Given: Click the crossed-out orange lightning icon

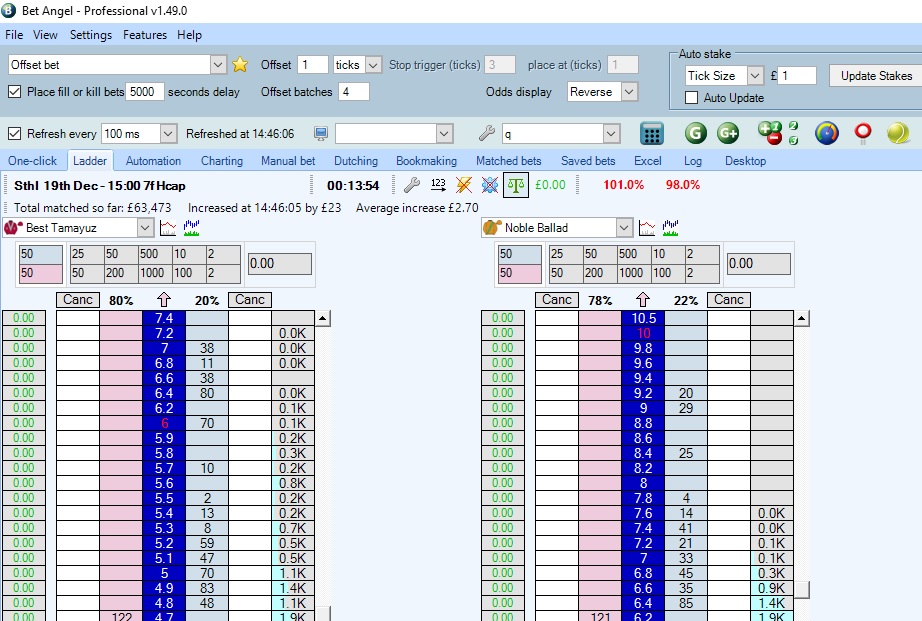Looking at the screenshot, I should click(x=464, y=185).
